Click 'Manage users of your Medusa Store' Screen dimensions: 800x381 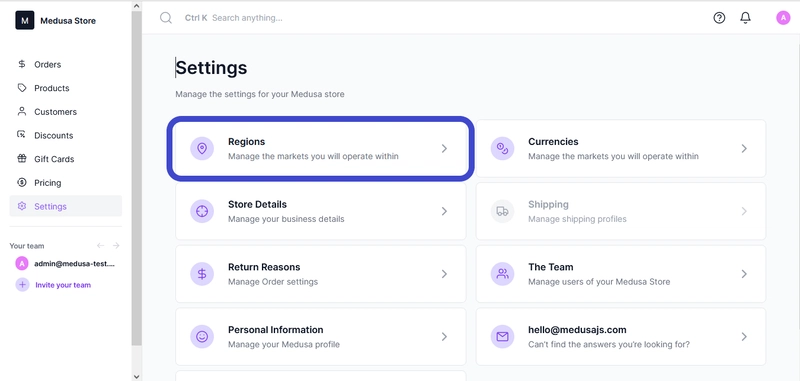[599, 282]
